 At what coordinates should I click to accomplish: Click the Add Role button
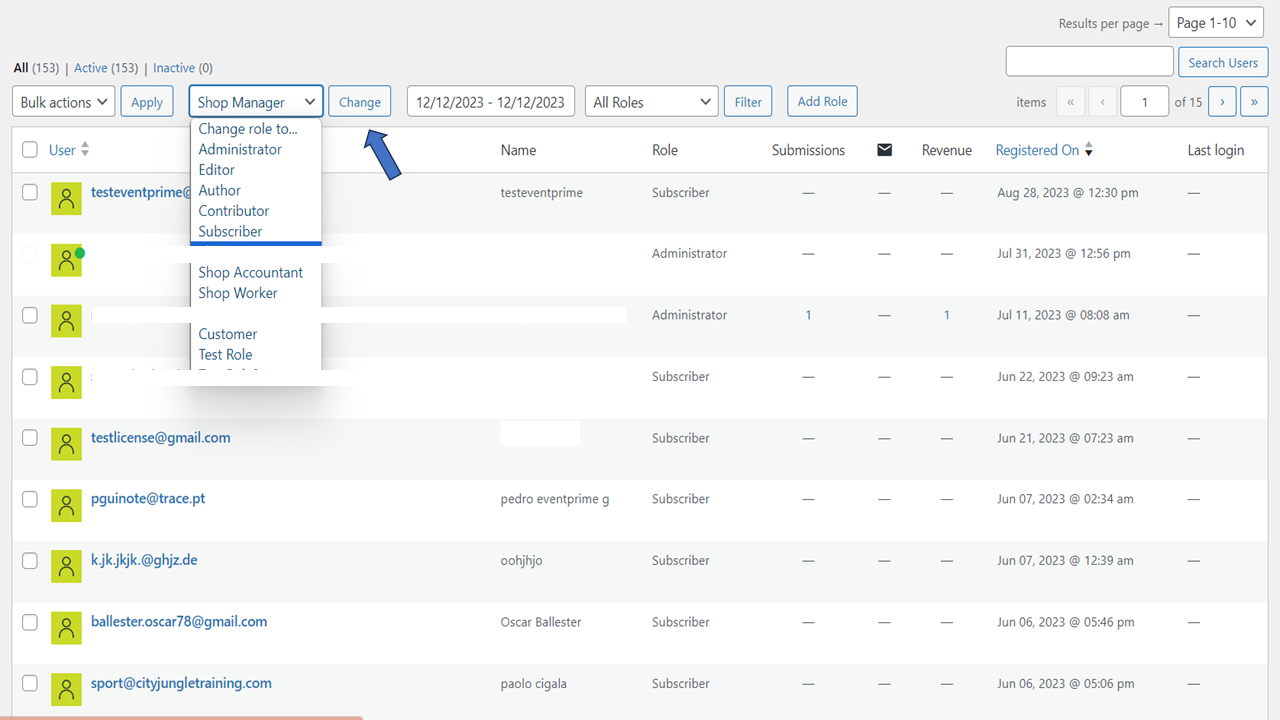(x=822, y=101)
